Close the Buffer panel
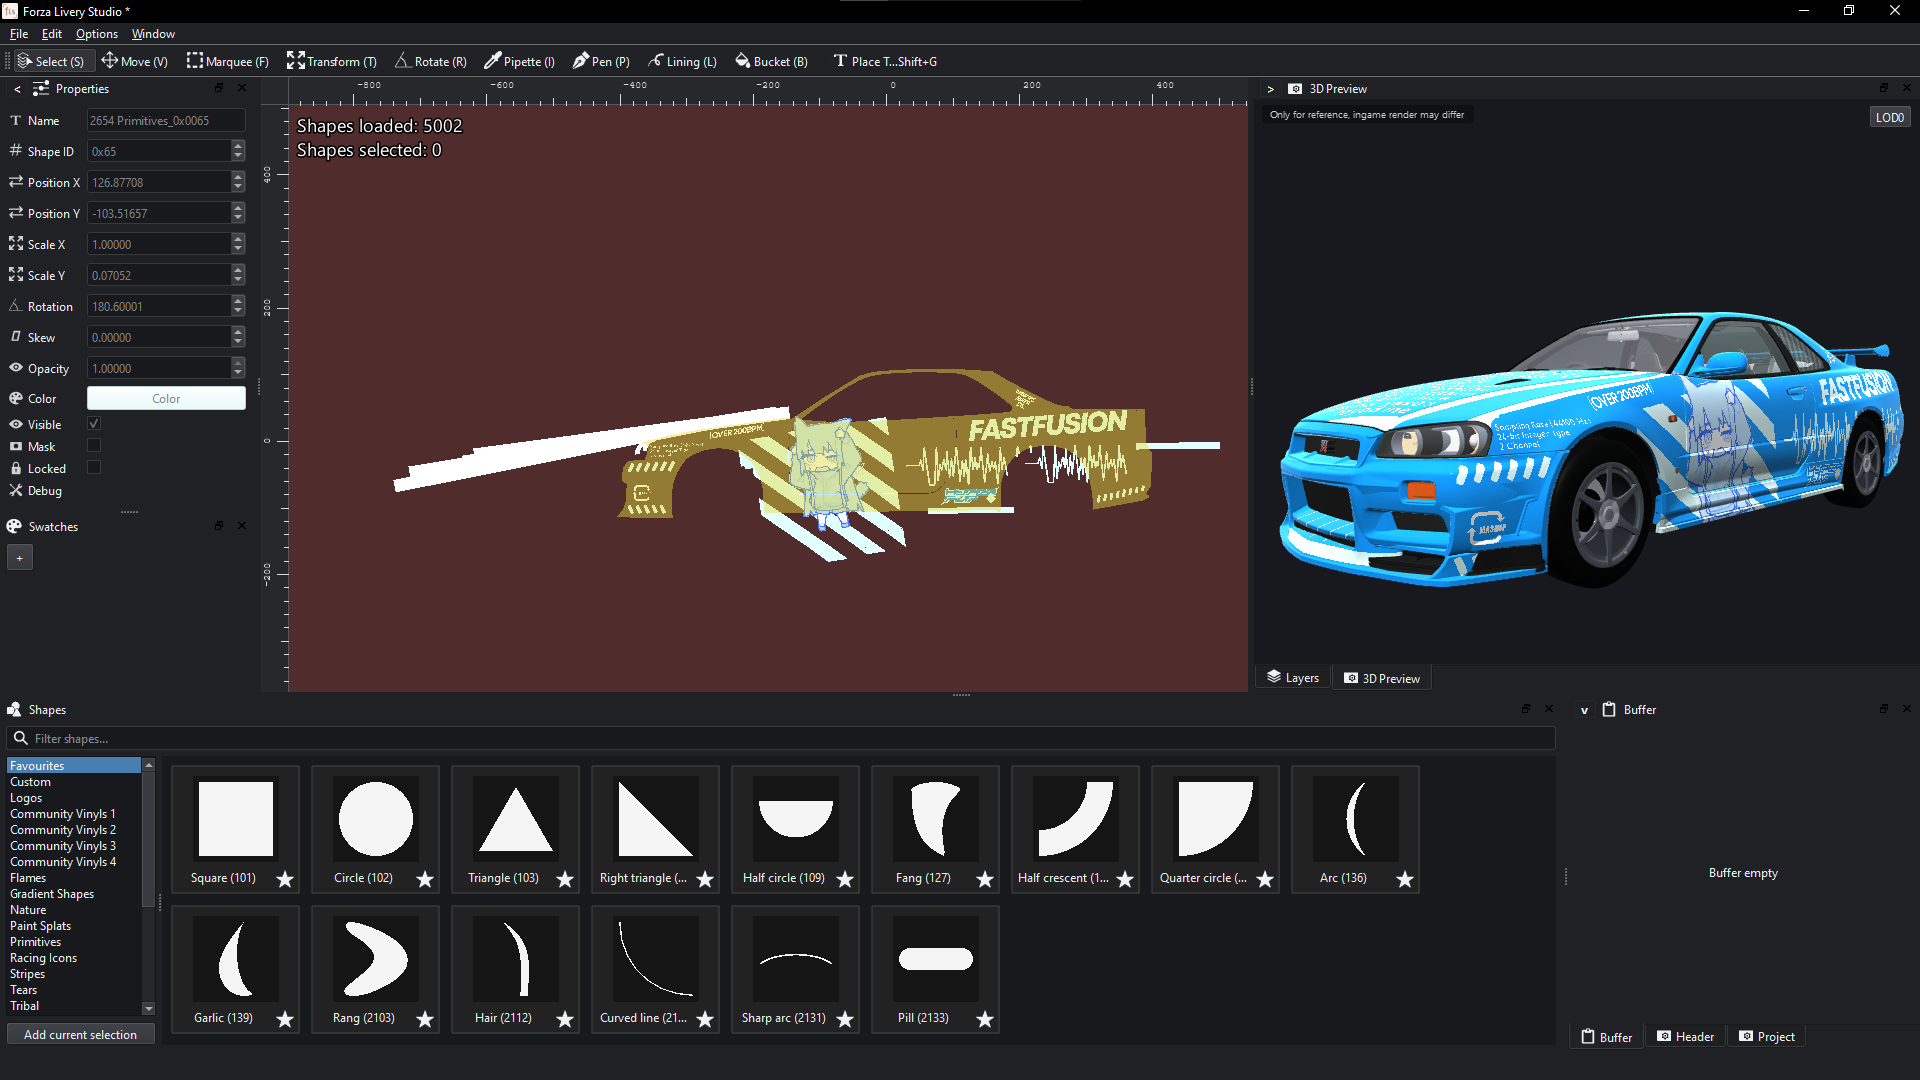The width and height of the screenshot is (1920, 1080). pos(1907,709)
